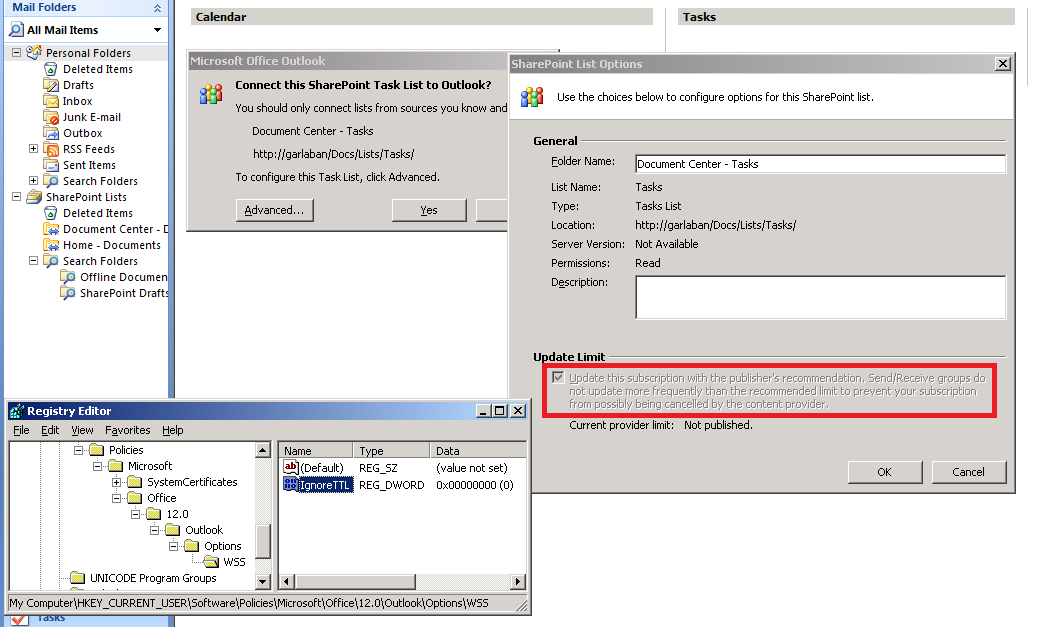
Task: Click the Description text box
Action: 820,298
